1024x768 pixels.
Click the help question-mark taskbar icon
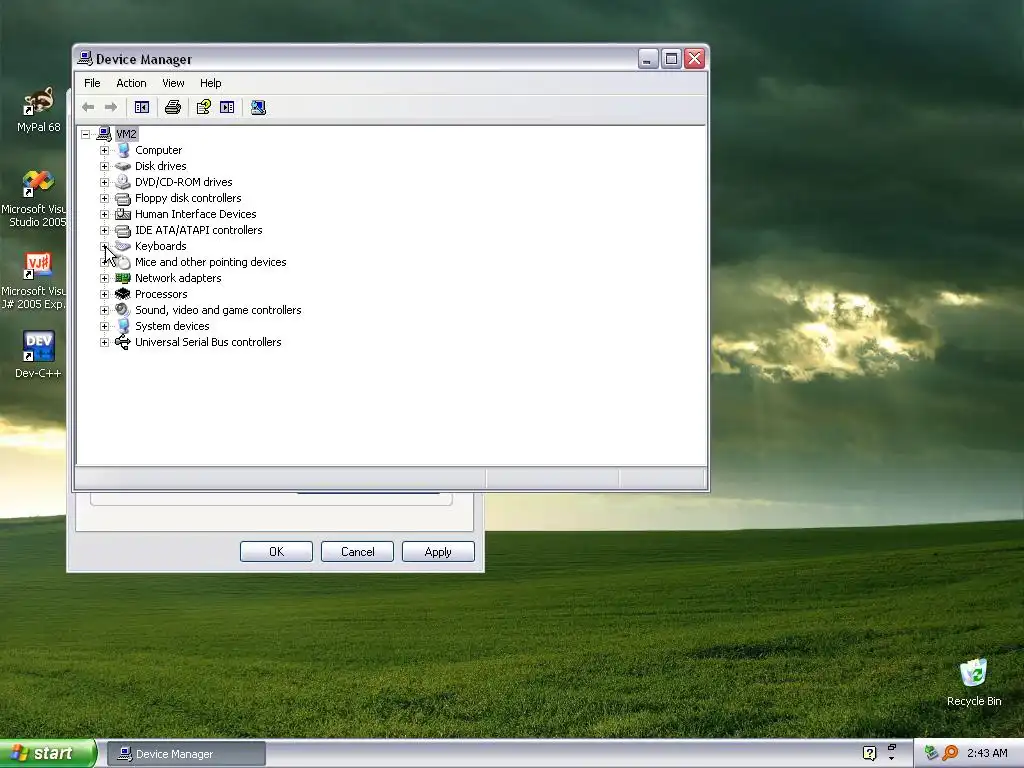869,753
